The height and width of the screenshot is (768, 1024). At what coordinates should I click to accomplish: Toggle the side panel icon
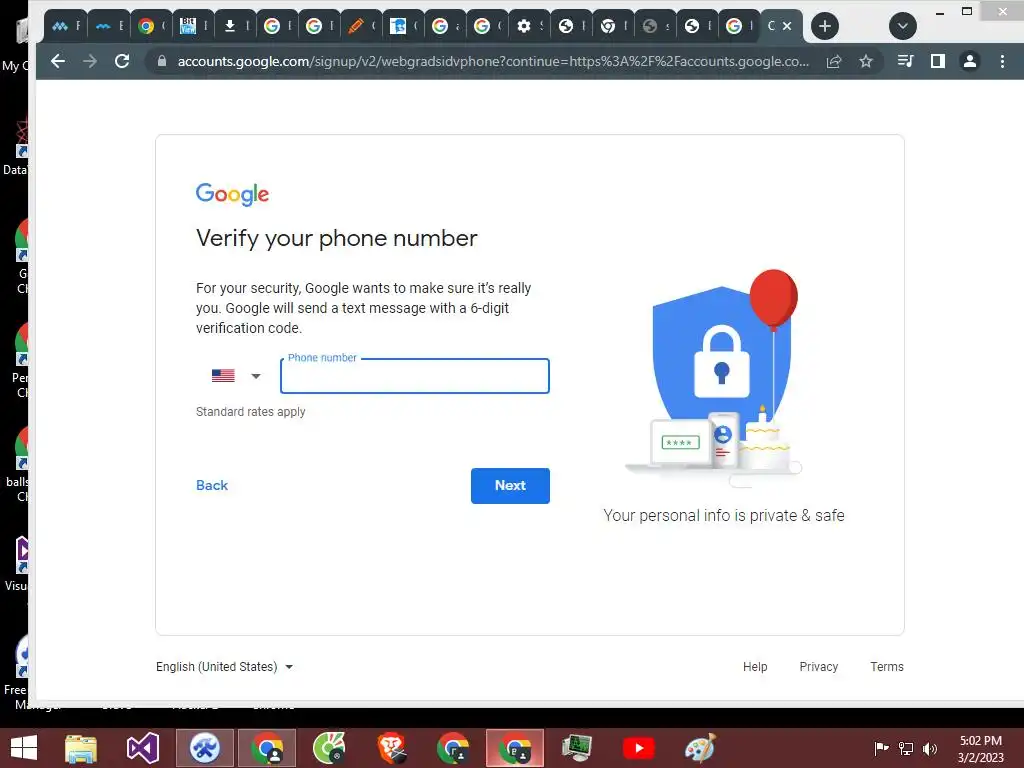click(x=938, y=61)
